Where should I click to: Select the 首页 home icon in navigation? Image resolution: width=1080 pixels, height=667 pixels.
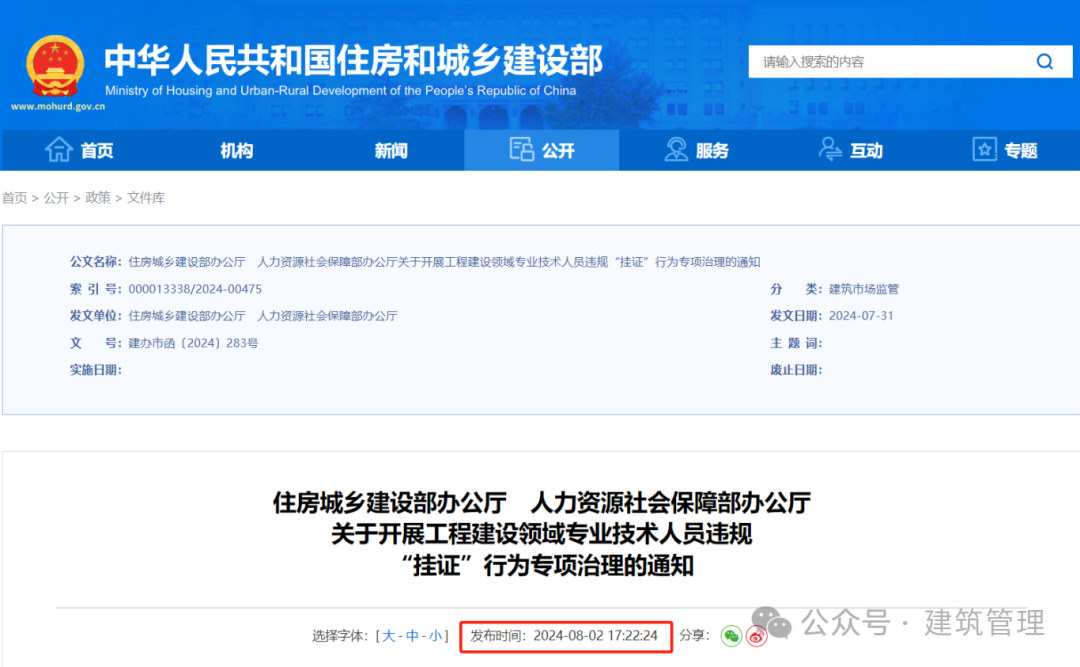click(x=58, y=149)
